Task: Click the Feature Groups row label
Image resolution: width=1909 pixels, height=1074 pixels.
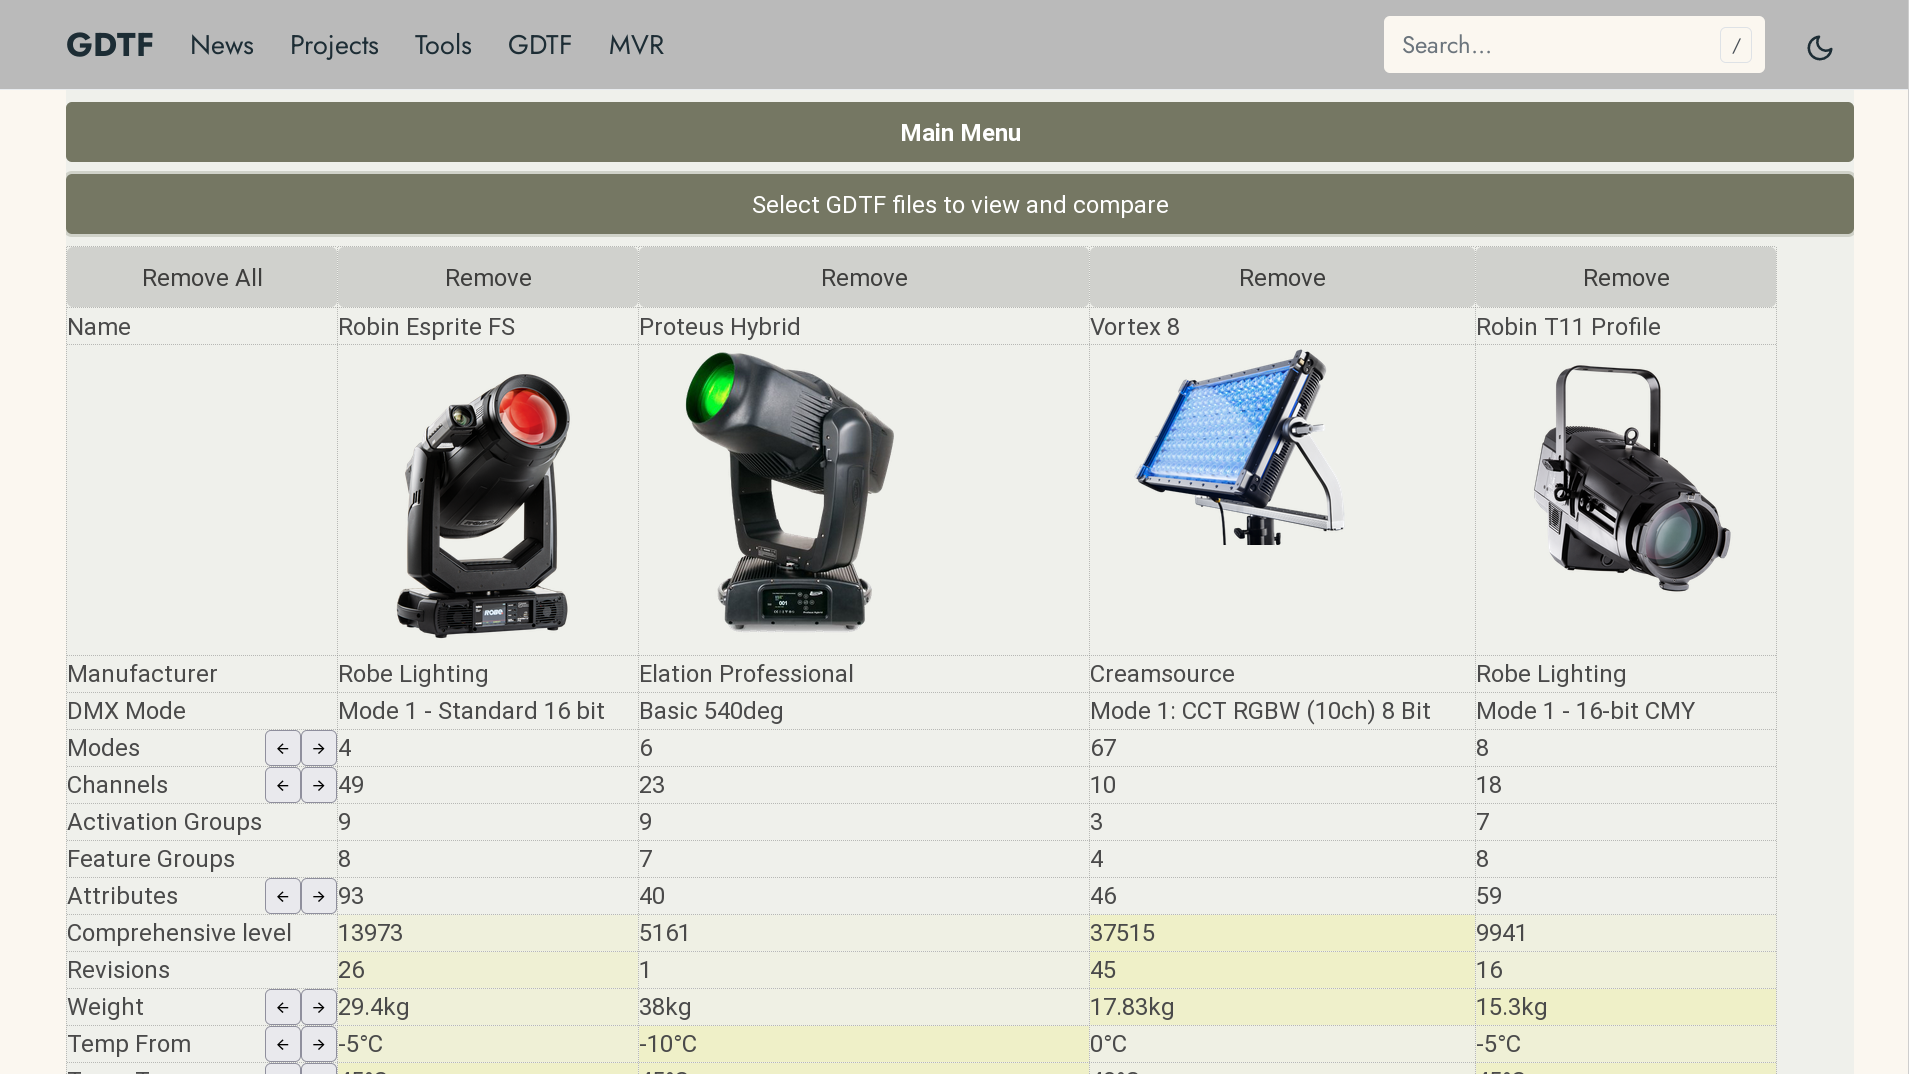Action: pyautogui.click(x=151, y=859)
